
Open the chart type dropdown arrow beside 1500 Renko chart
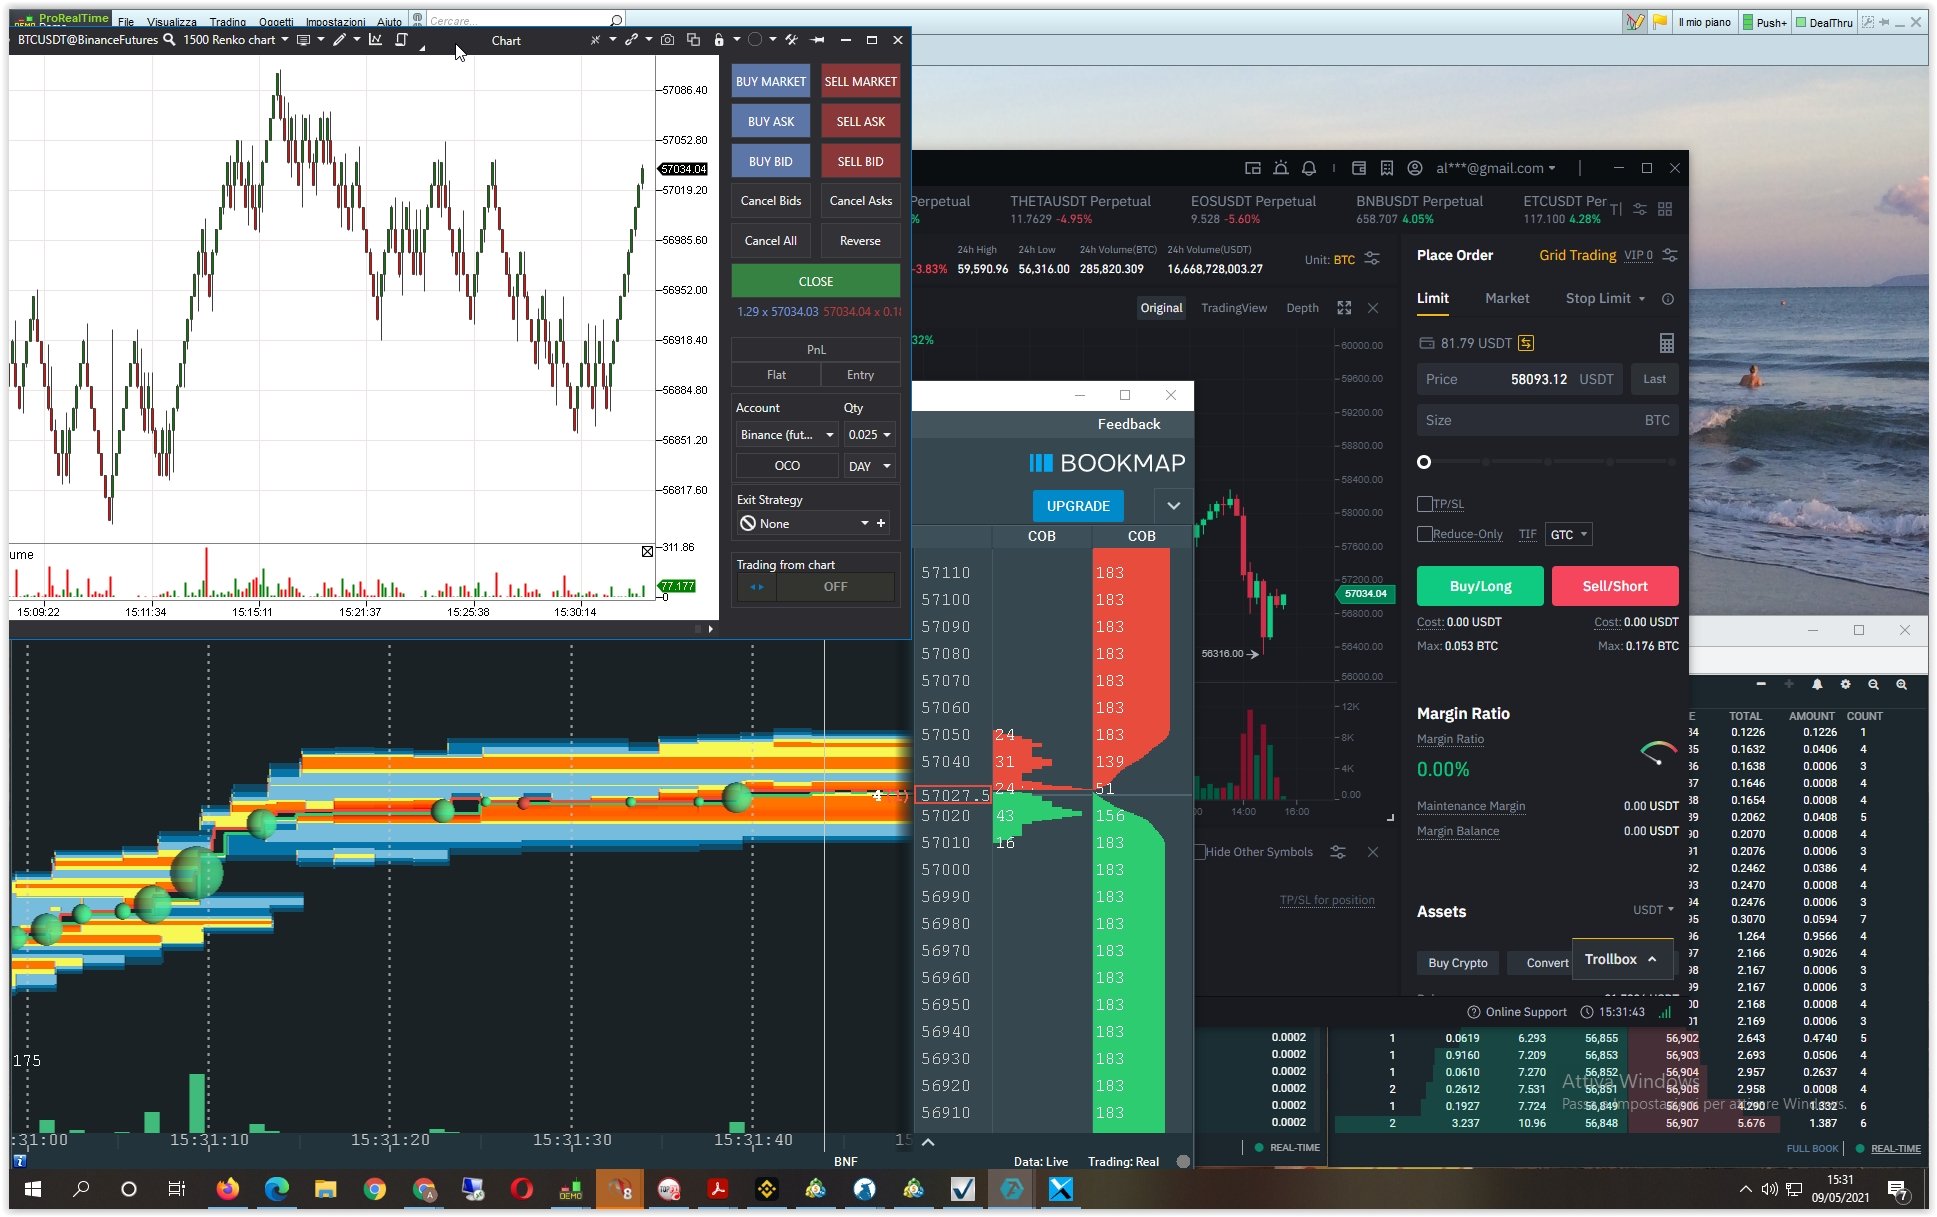click(x=285, y=40)
